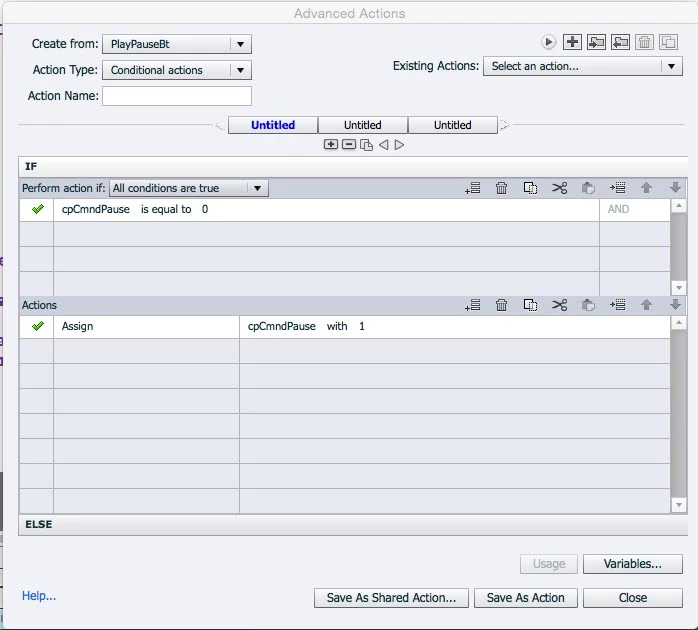Move decision left with triangle arrow
The width and height of the screenshot is (698, 630).
pos(384,145)
